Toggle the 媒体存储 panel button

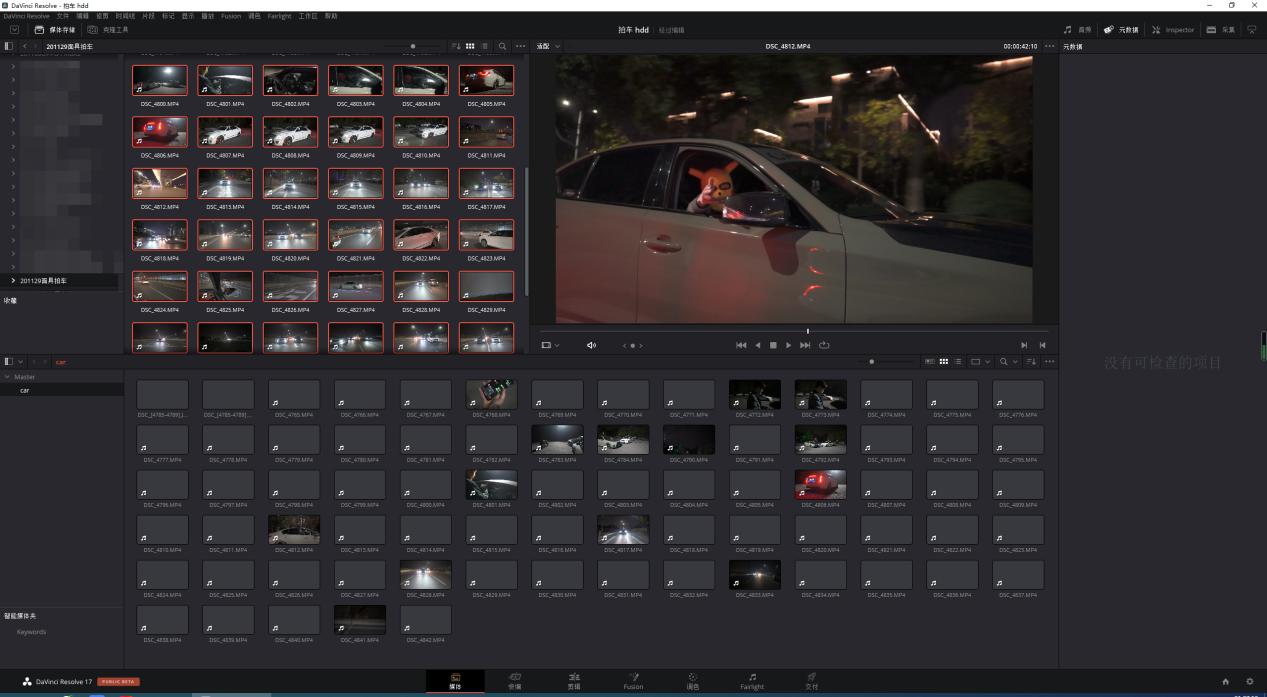[55, 30]
